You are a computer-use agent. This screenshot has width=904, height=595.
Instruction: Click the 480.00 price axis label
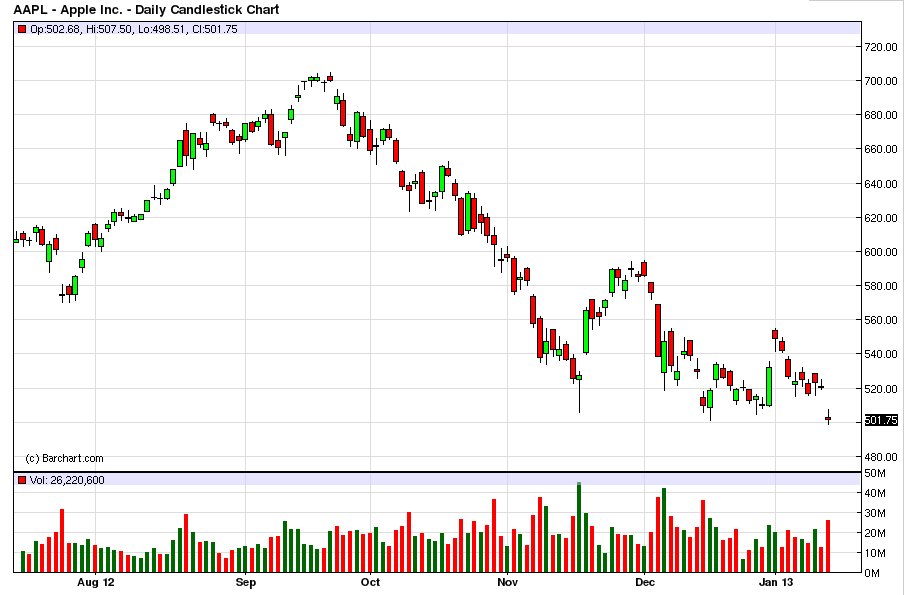(x=880, y=457)
